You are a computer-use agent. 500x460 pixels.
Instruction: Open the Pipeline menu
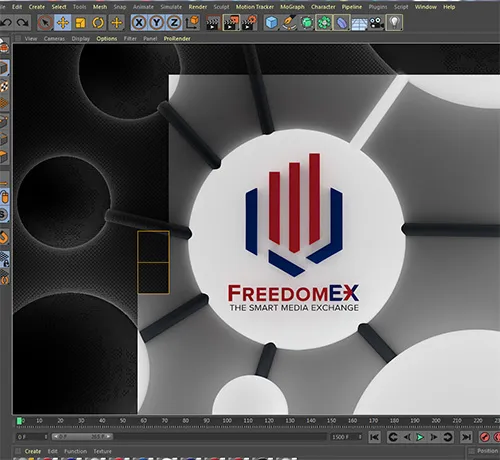pyautogui.click(x=352, y=7)
